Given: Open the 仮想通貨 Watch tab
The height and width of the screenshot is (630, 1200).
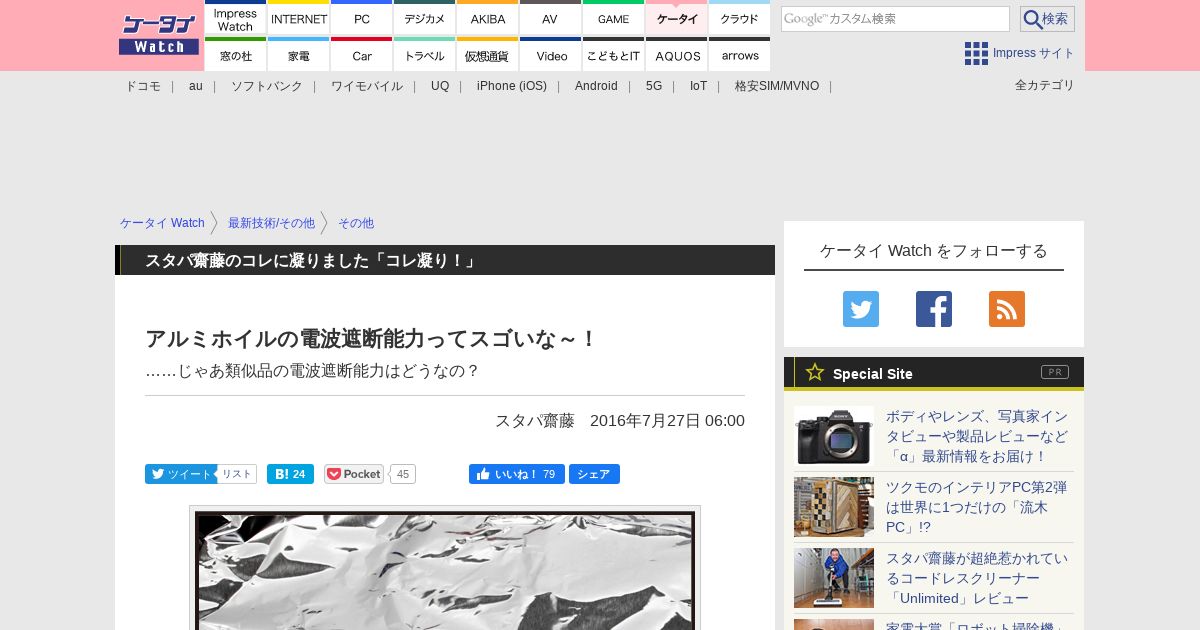Looking at the screenshot, I should click(488, 54).
